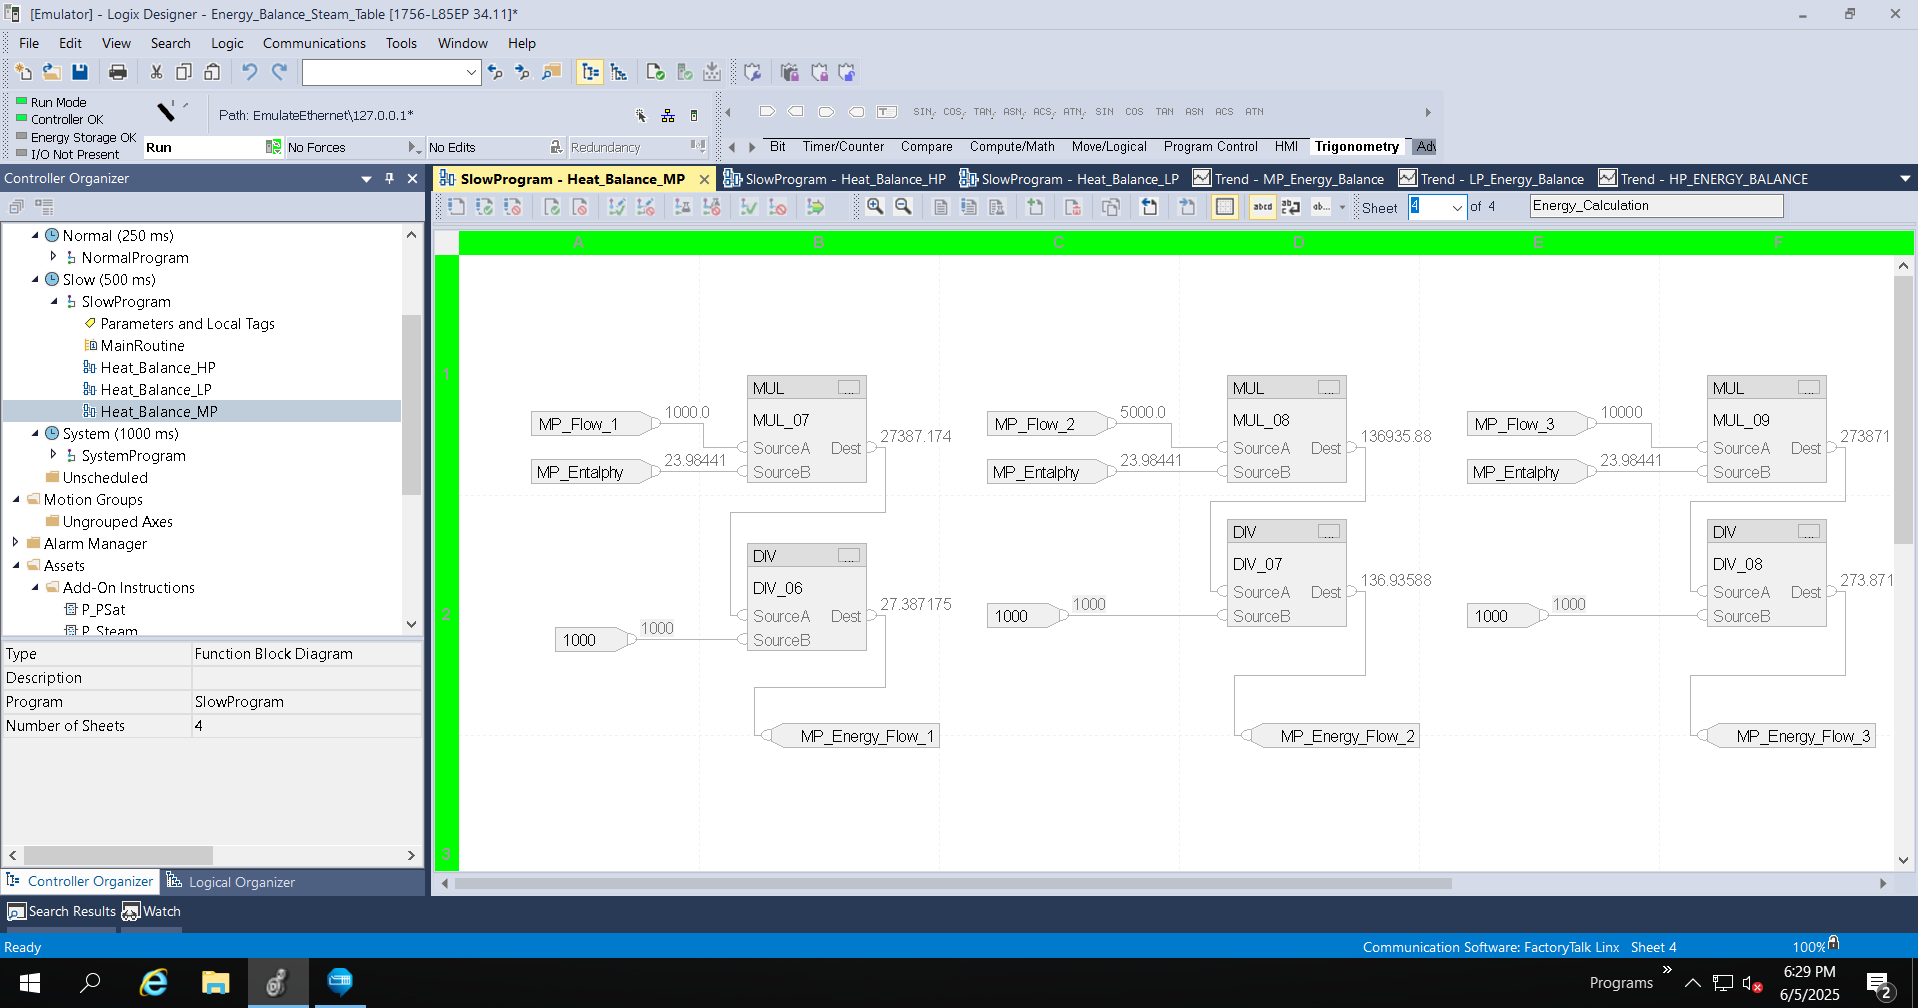Image resolution: width=1918 pixels, height=1008 pixels.
Task: Open the Controller Properties wrench icon
Action: point(752,72)
